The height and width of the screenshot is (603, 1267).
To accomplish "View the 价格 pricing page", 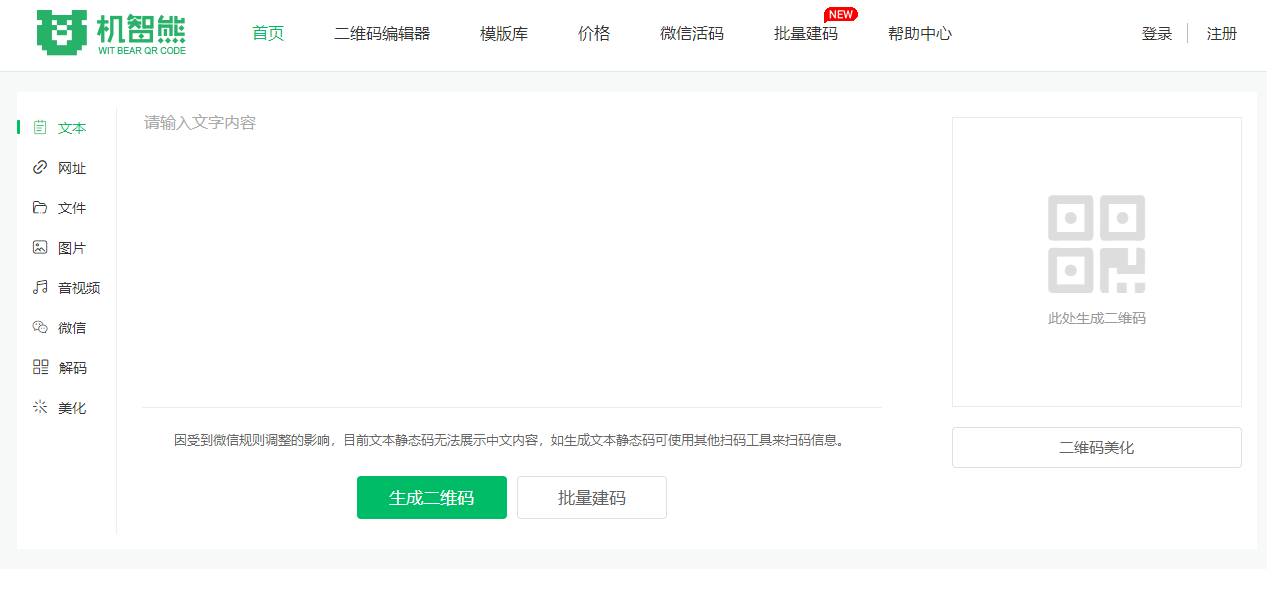I will coord(593,32).
